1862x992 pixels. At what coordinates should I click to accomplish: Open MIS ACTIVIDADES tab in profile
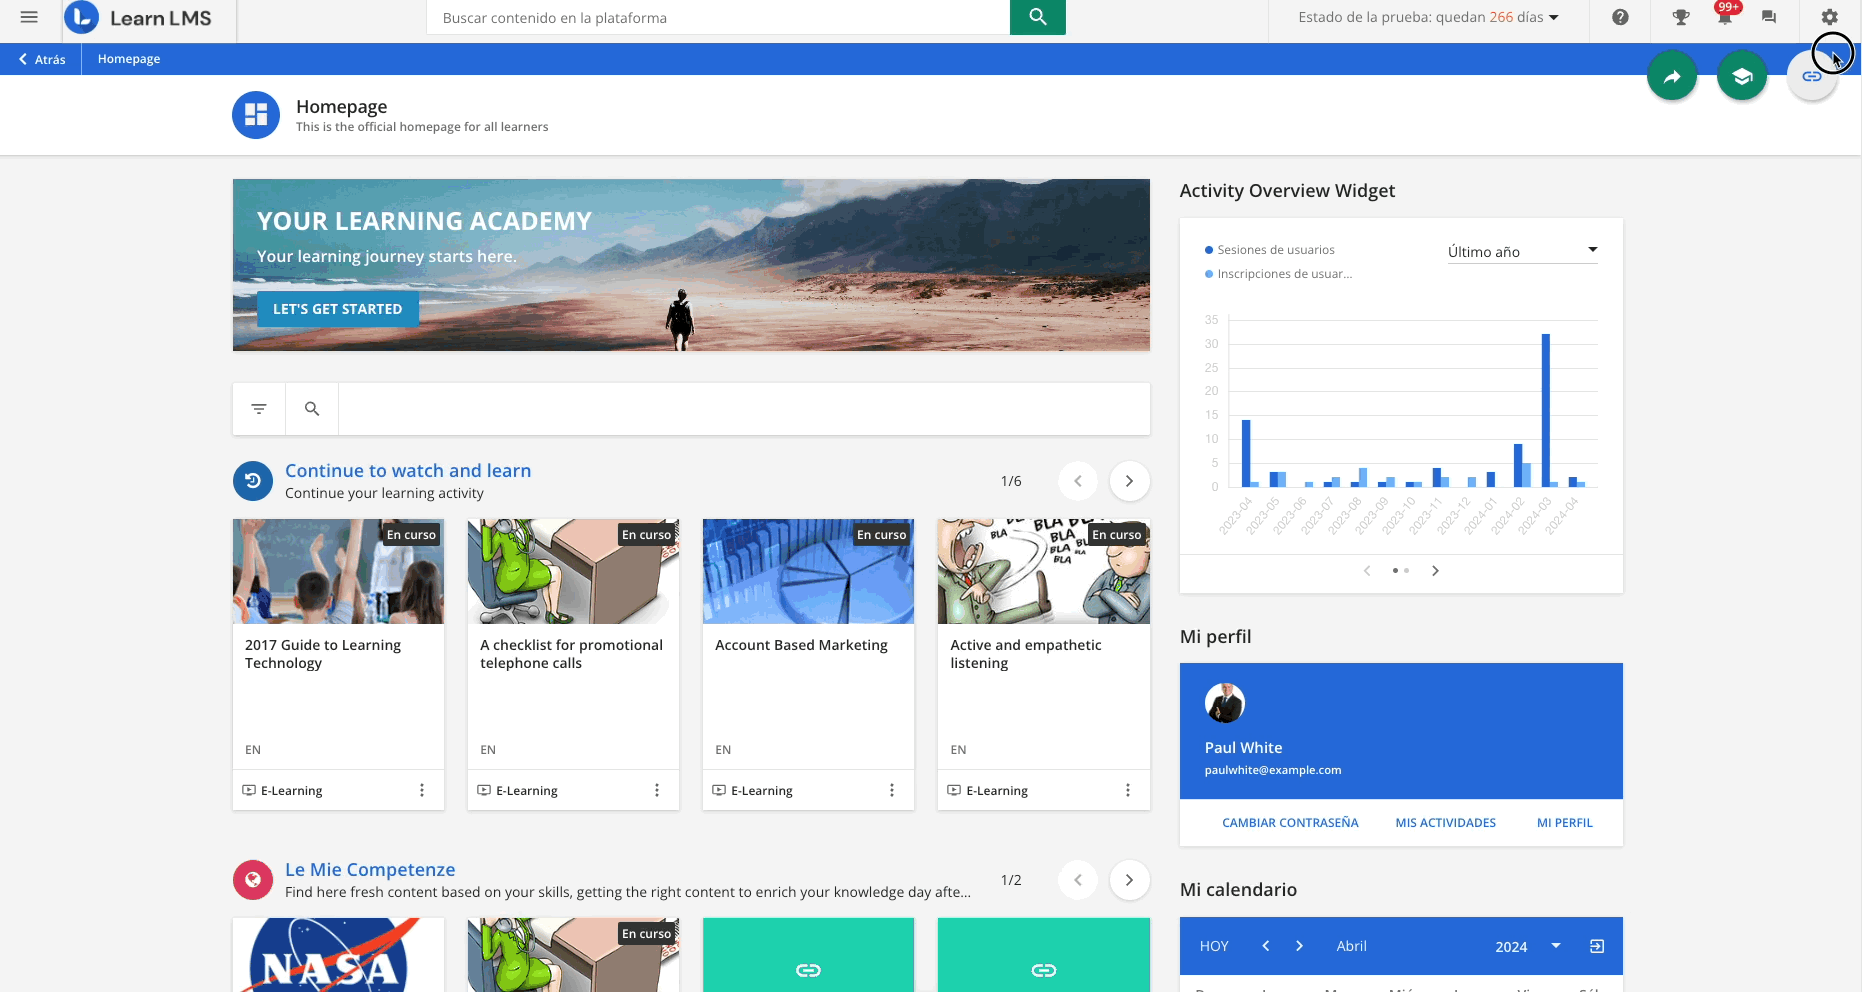coord(1446,823)
